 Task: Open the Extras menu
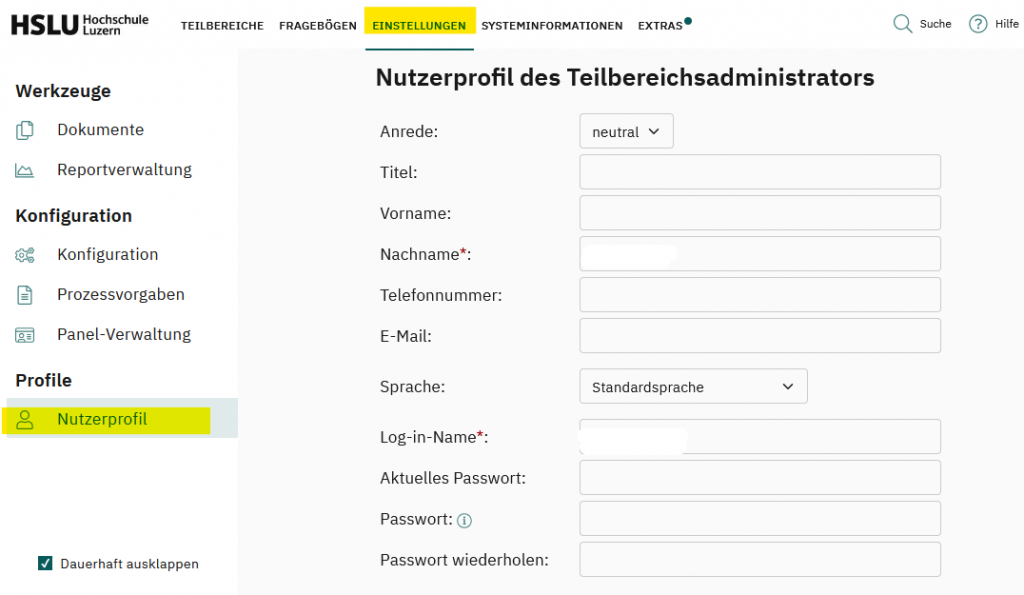pos(660,26)
